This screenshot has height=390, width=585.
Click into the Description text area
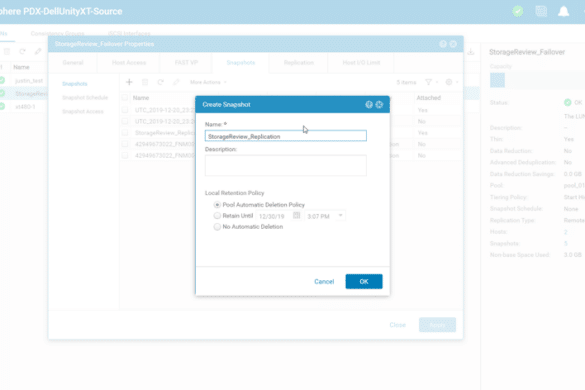285,165
